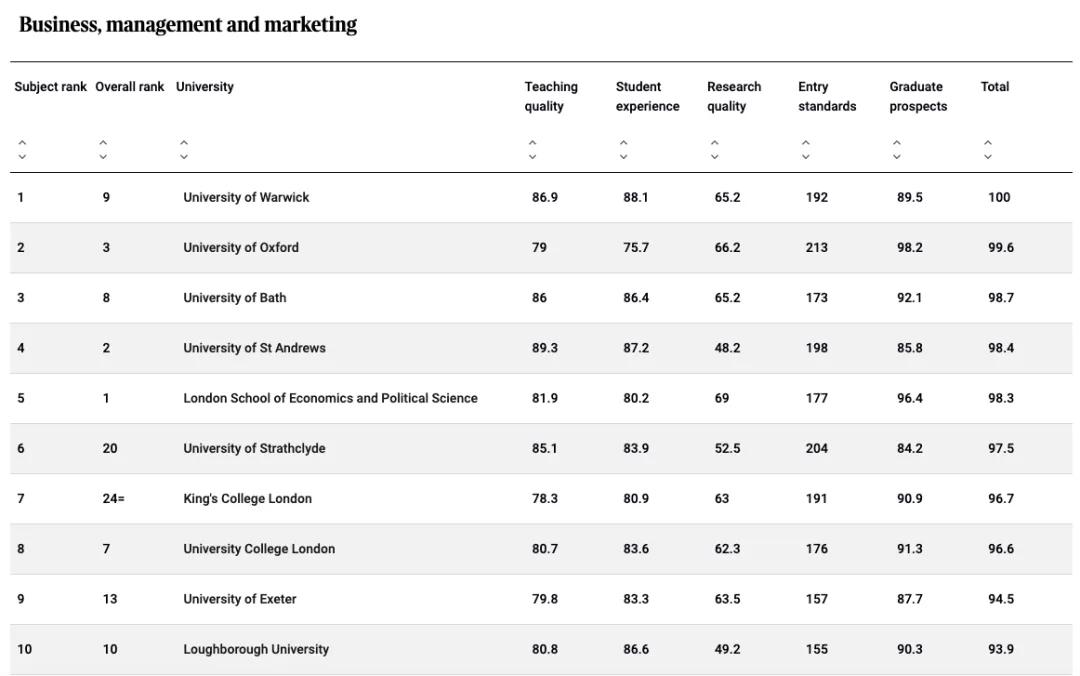Sort Graduate prospects ascending arrow
The height and width of the screenshot is (676, 1080).
(x=897, y=144)
